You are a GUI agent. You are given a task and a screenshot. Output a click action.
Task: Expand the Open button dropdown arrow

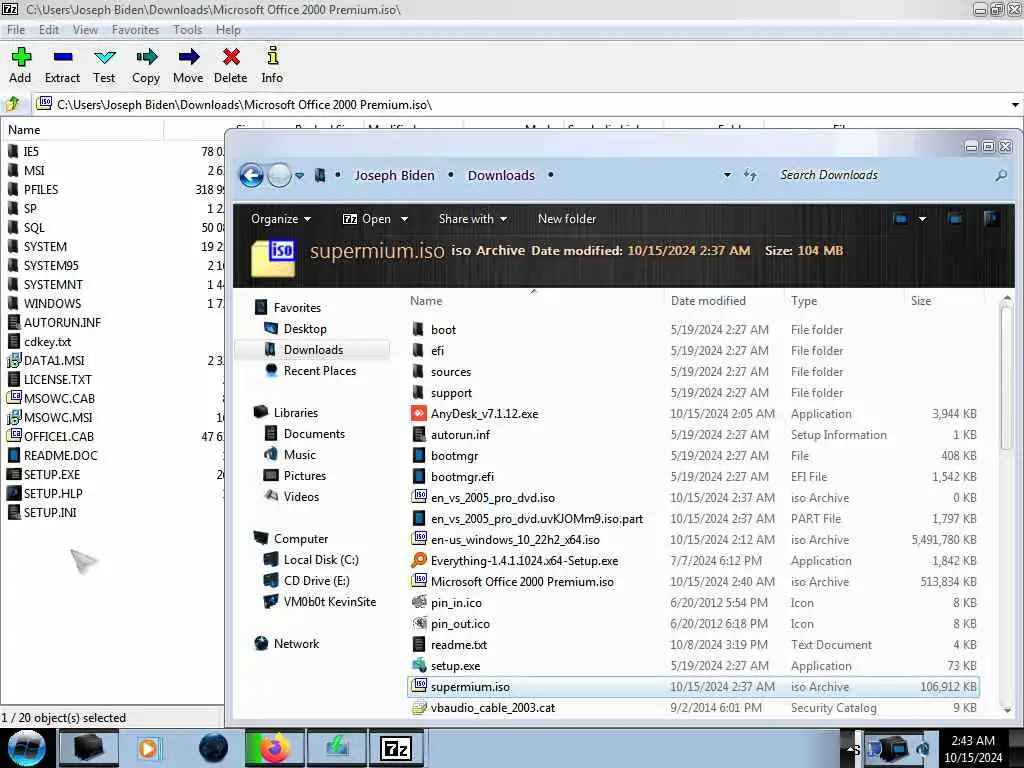tap(404, 219)
